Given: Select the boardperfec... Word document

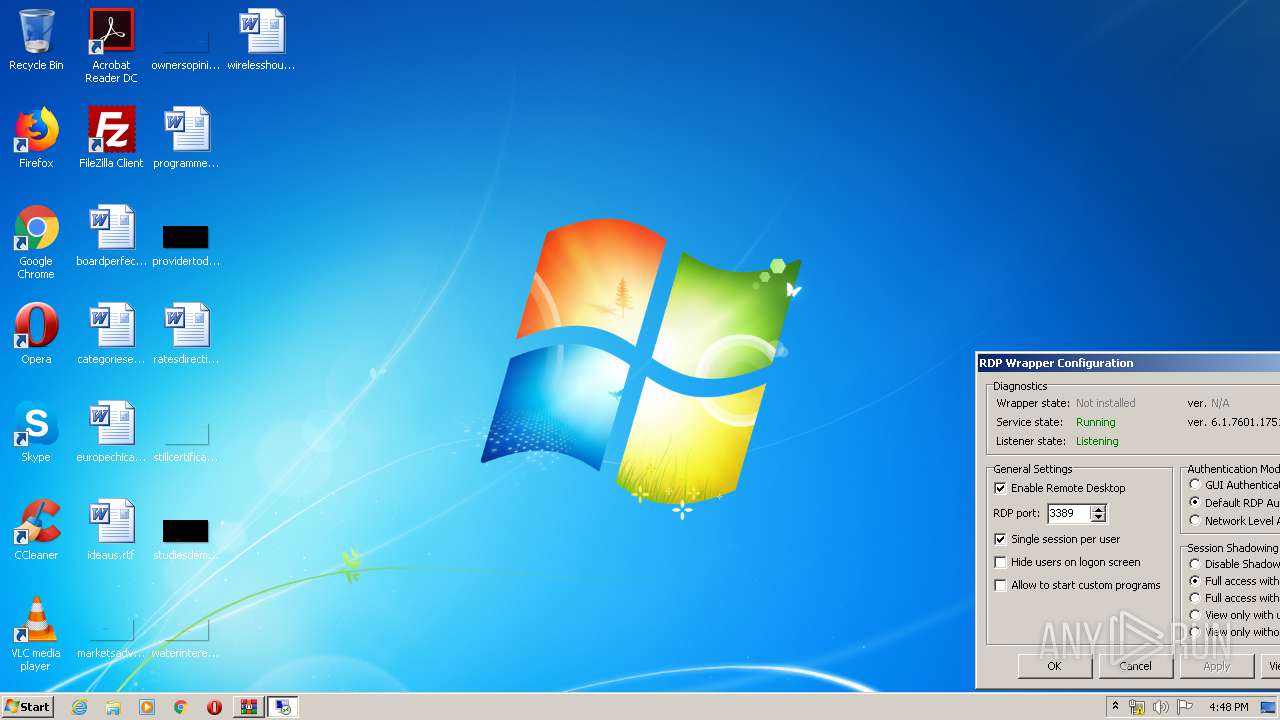Looking at the screenshot, I should tap(111, 236).
